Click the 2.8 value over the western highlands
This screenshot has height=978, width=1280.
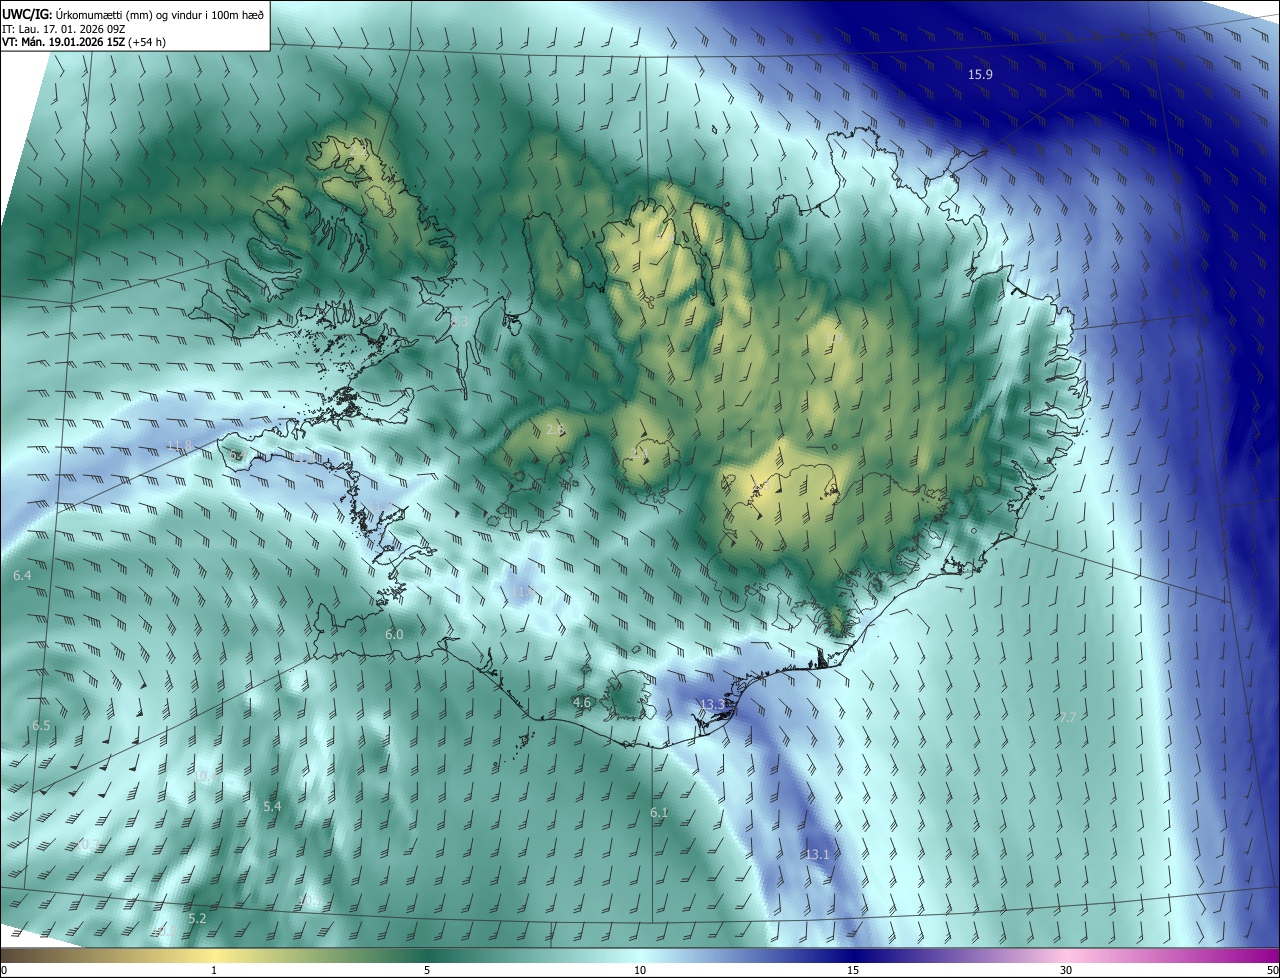pos(555,429)
